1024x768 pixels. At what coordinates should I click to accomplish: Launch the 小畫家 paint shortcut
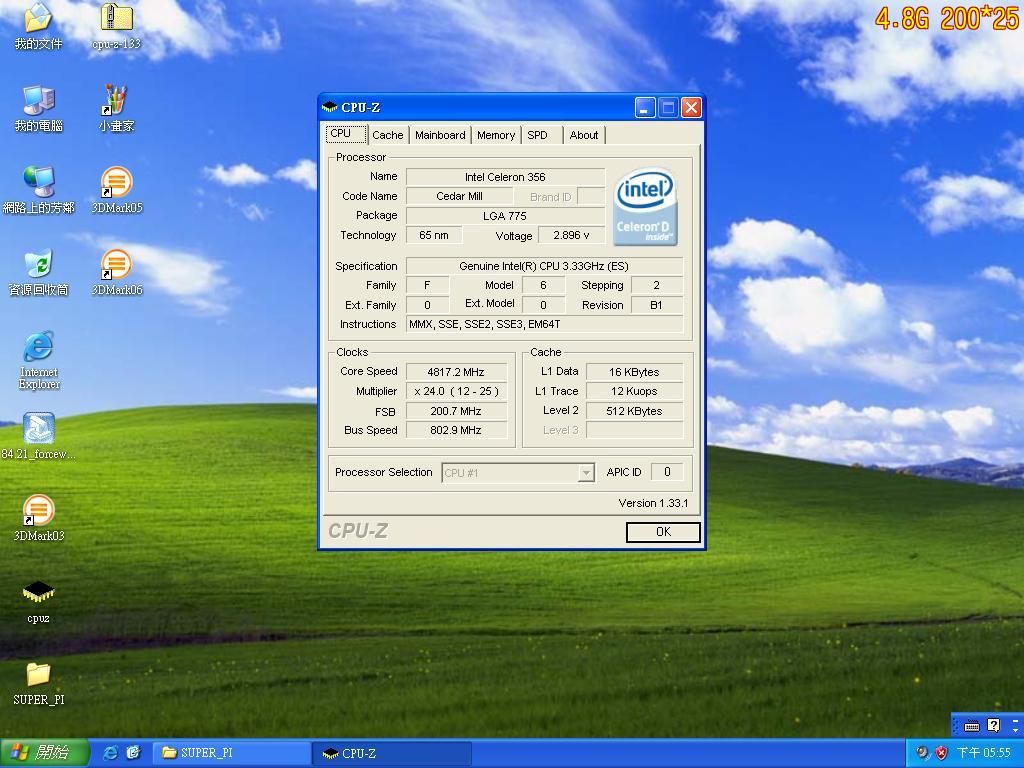tap(117, 101)
